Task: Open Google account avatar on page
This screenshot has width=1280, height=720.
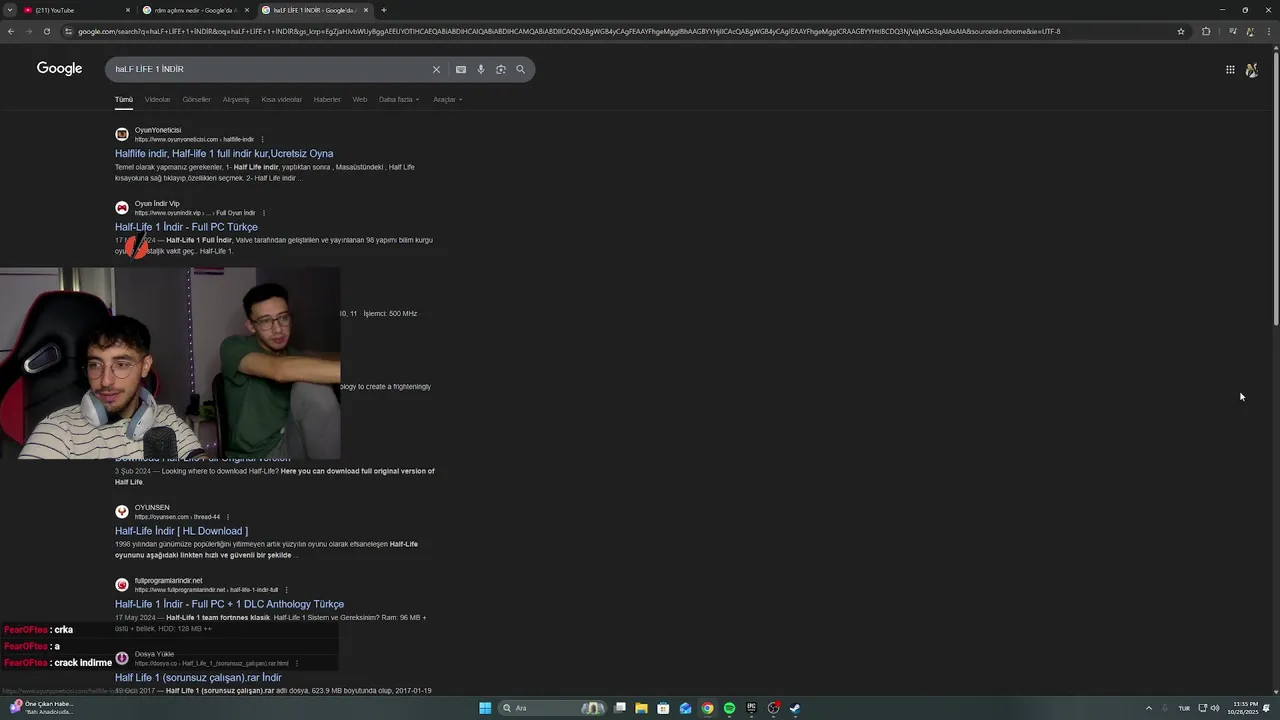Action: coord(1251,69)
